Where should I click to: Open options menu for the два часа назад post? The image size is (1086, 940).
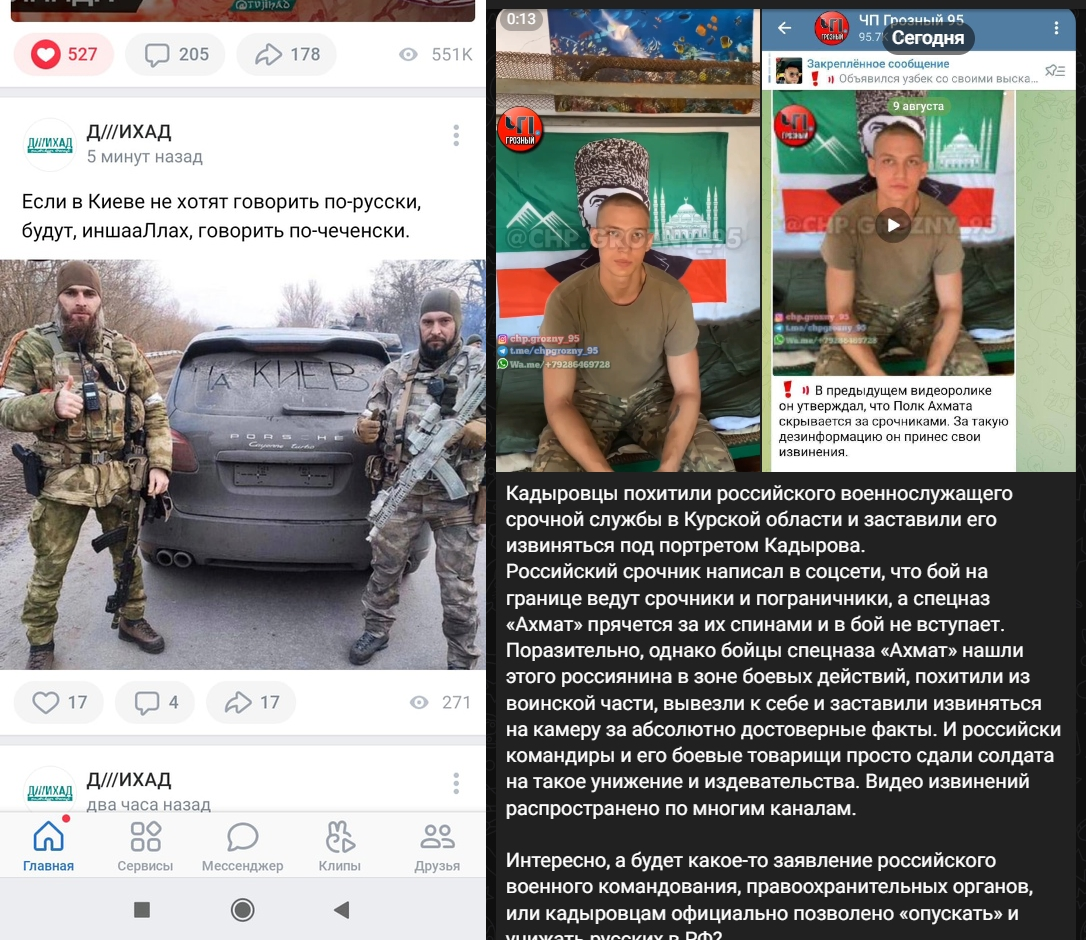coord(456,783)
